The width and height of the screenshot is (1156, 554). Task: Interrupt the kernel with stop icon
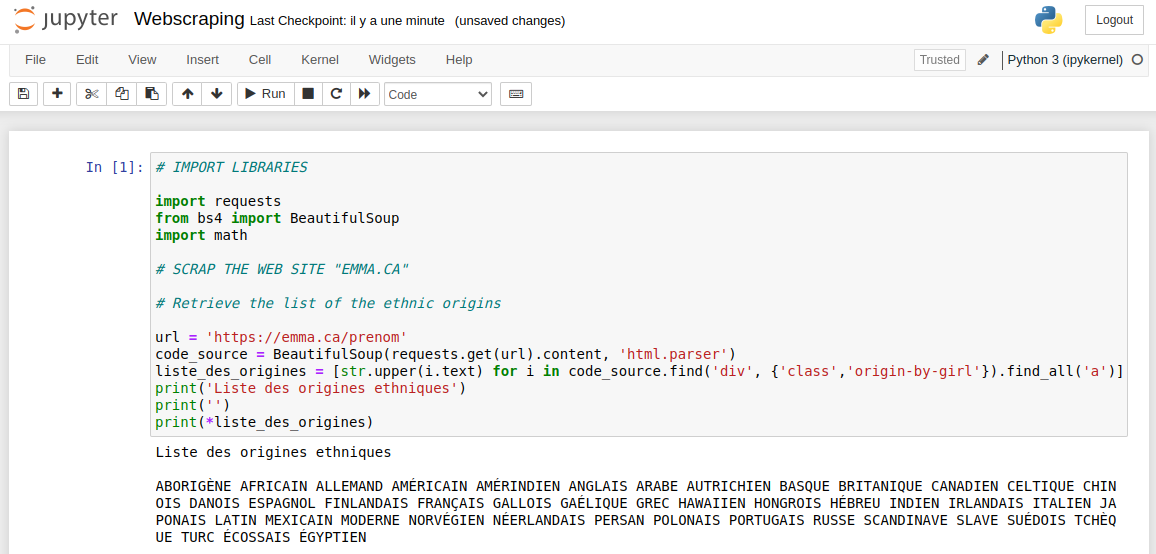tap(308, 94)
